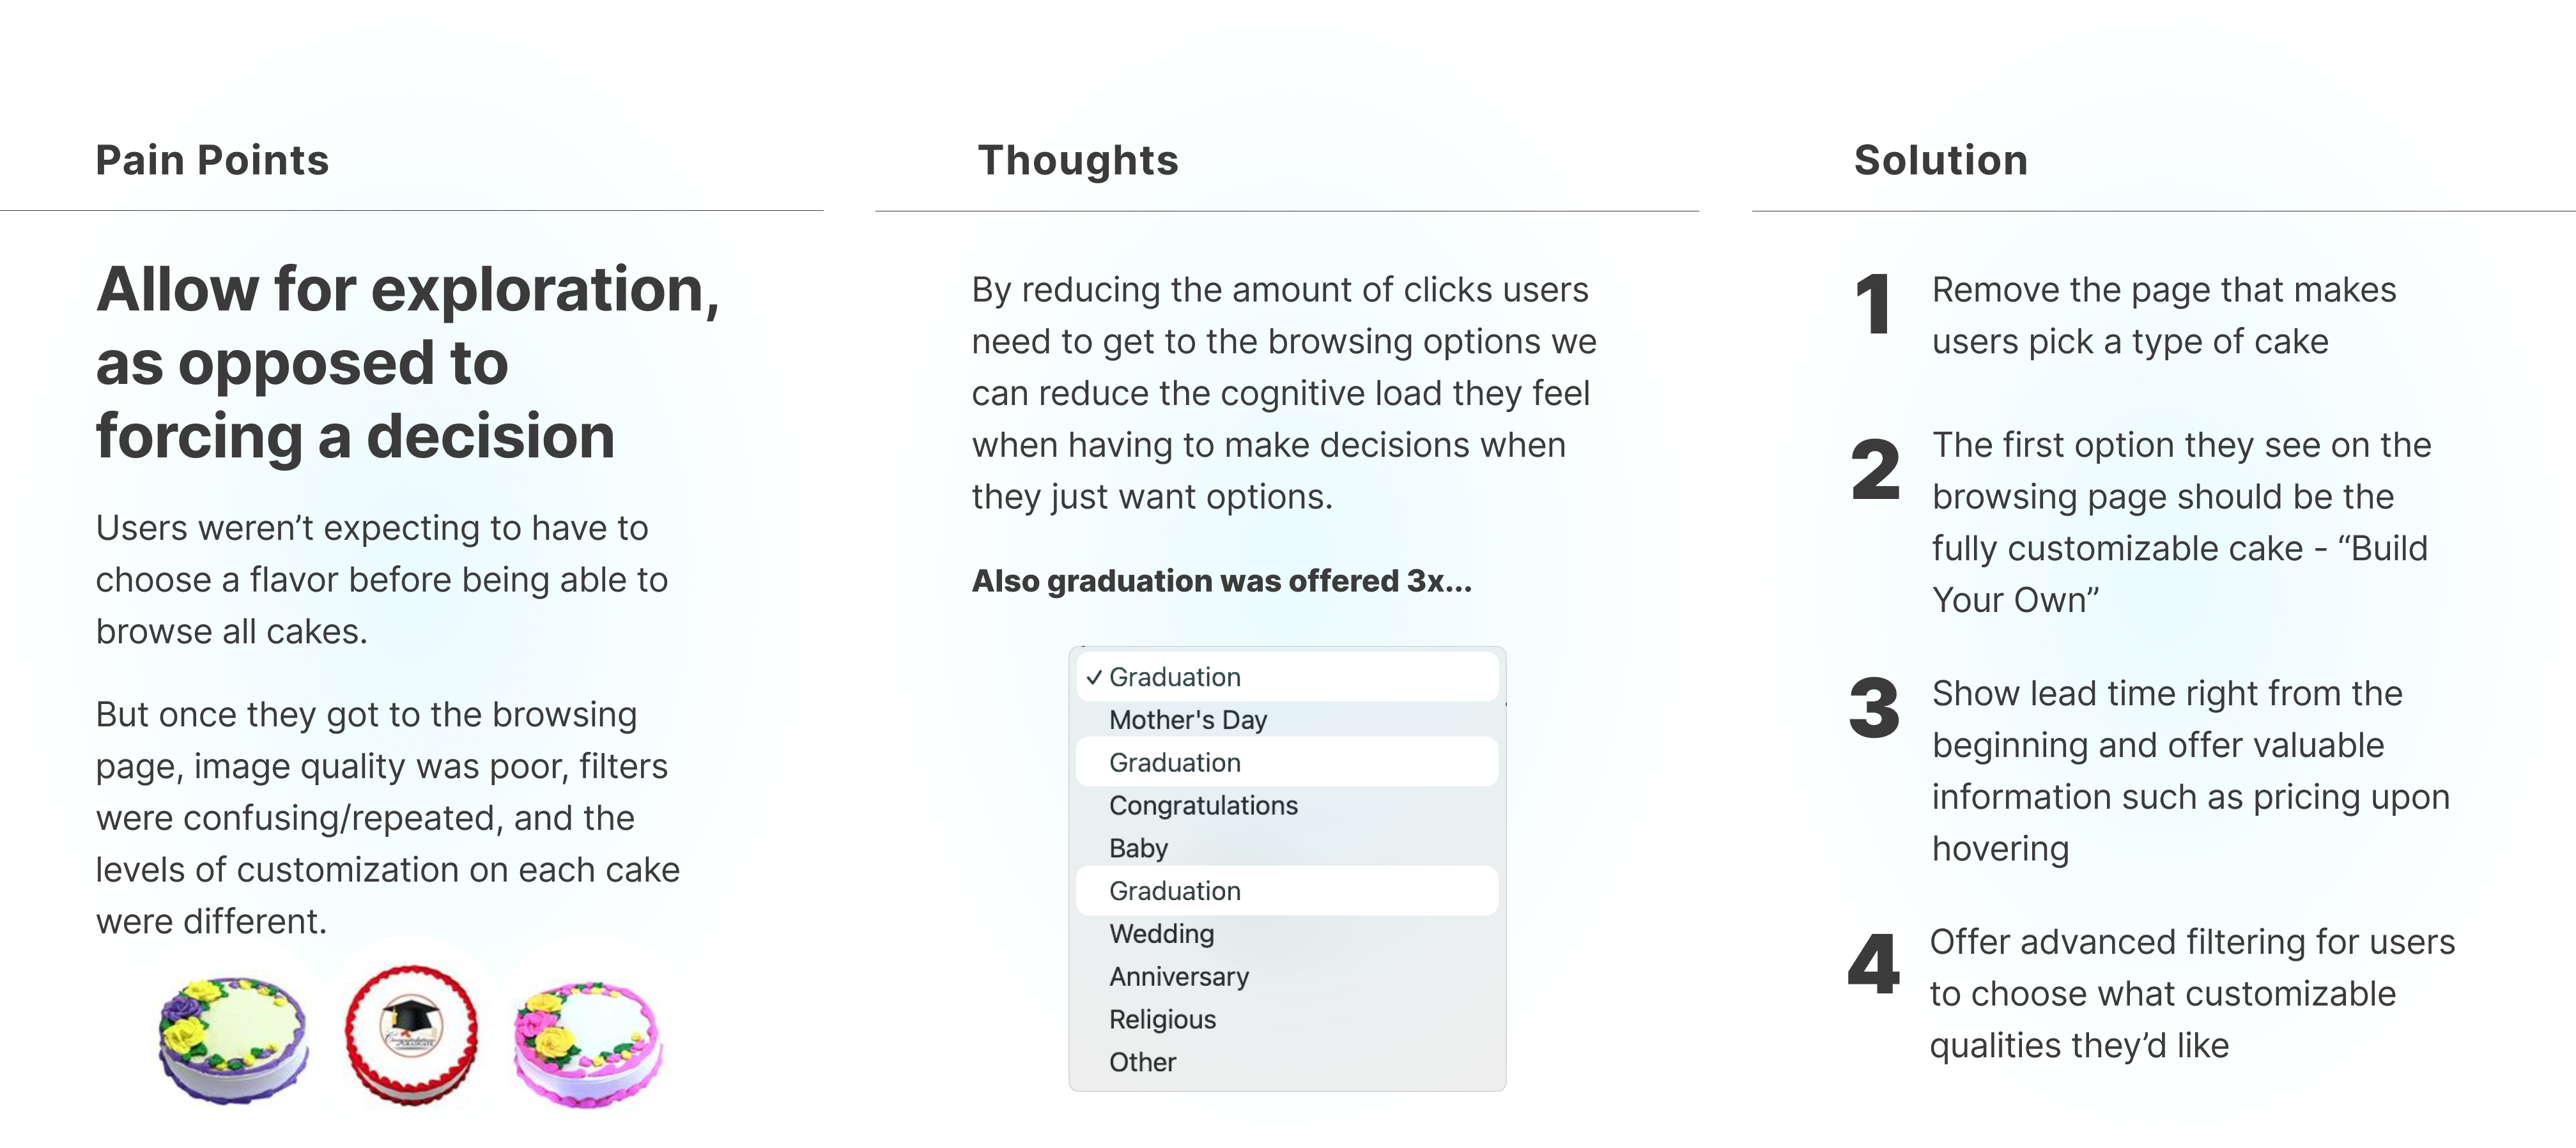Click the purple-flowered cake image
This screenshot has width=2576, height=1148.
[x=234, y=1040]
